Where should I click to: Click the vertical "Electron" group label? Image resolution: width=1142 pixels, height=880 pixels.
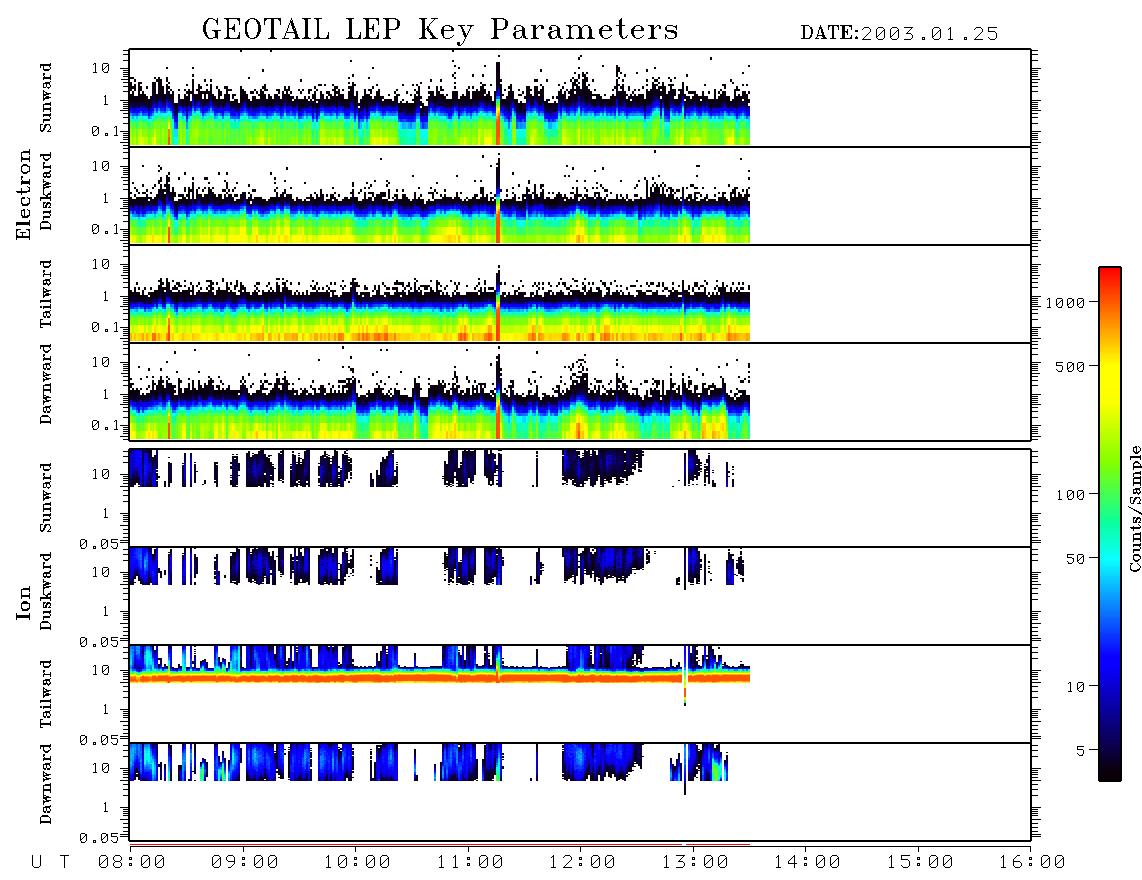[24, 194]
